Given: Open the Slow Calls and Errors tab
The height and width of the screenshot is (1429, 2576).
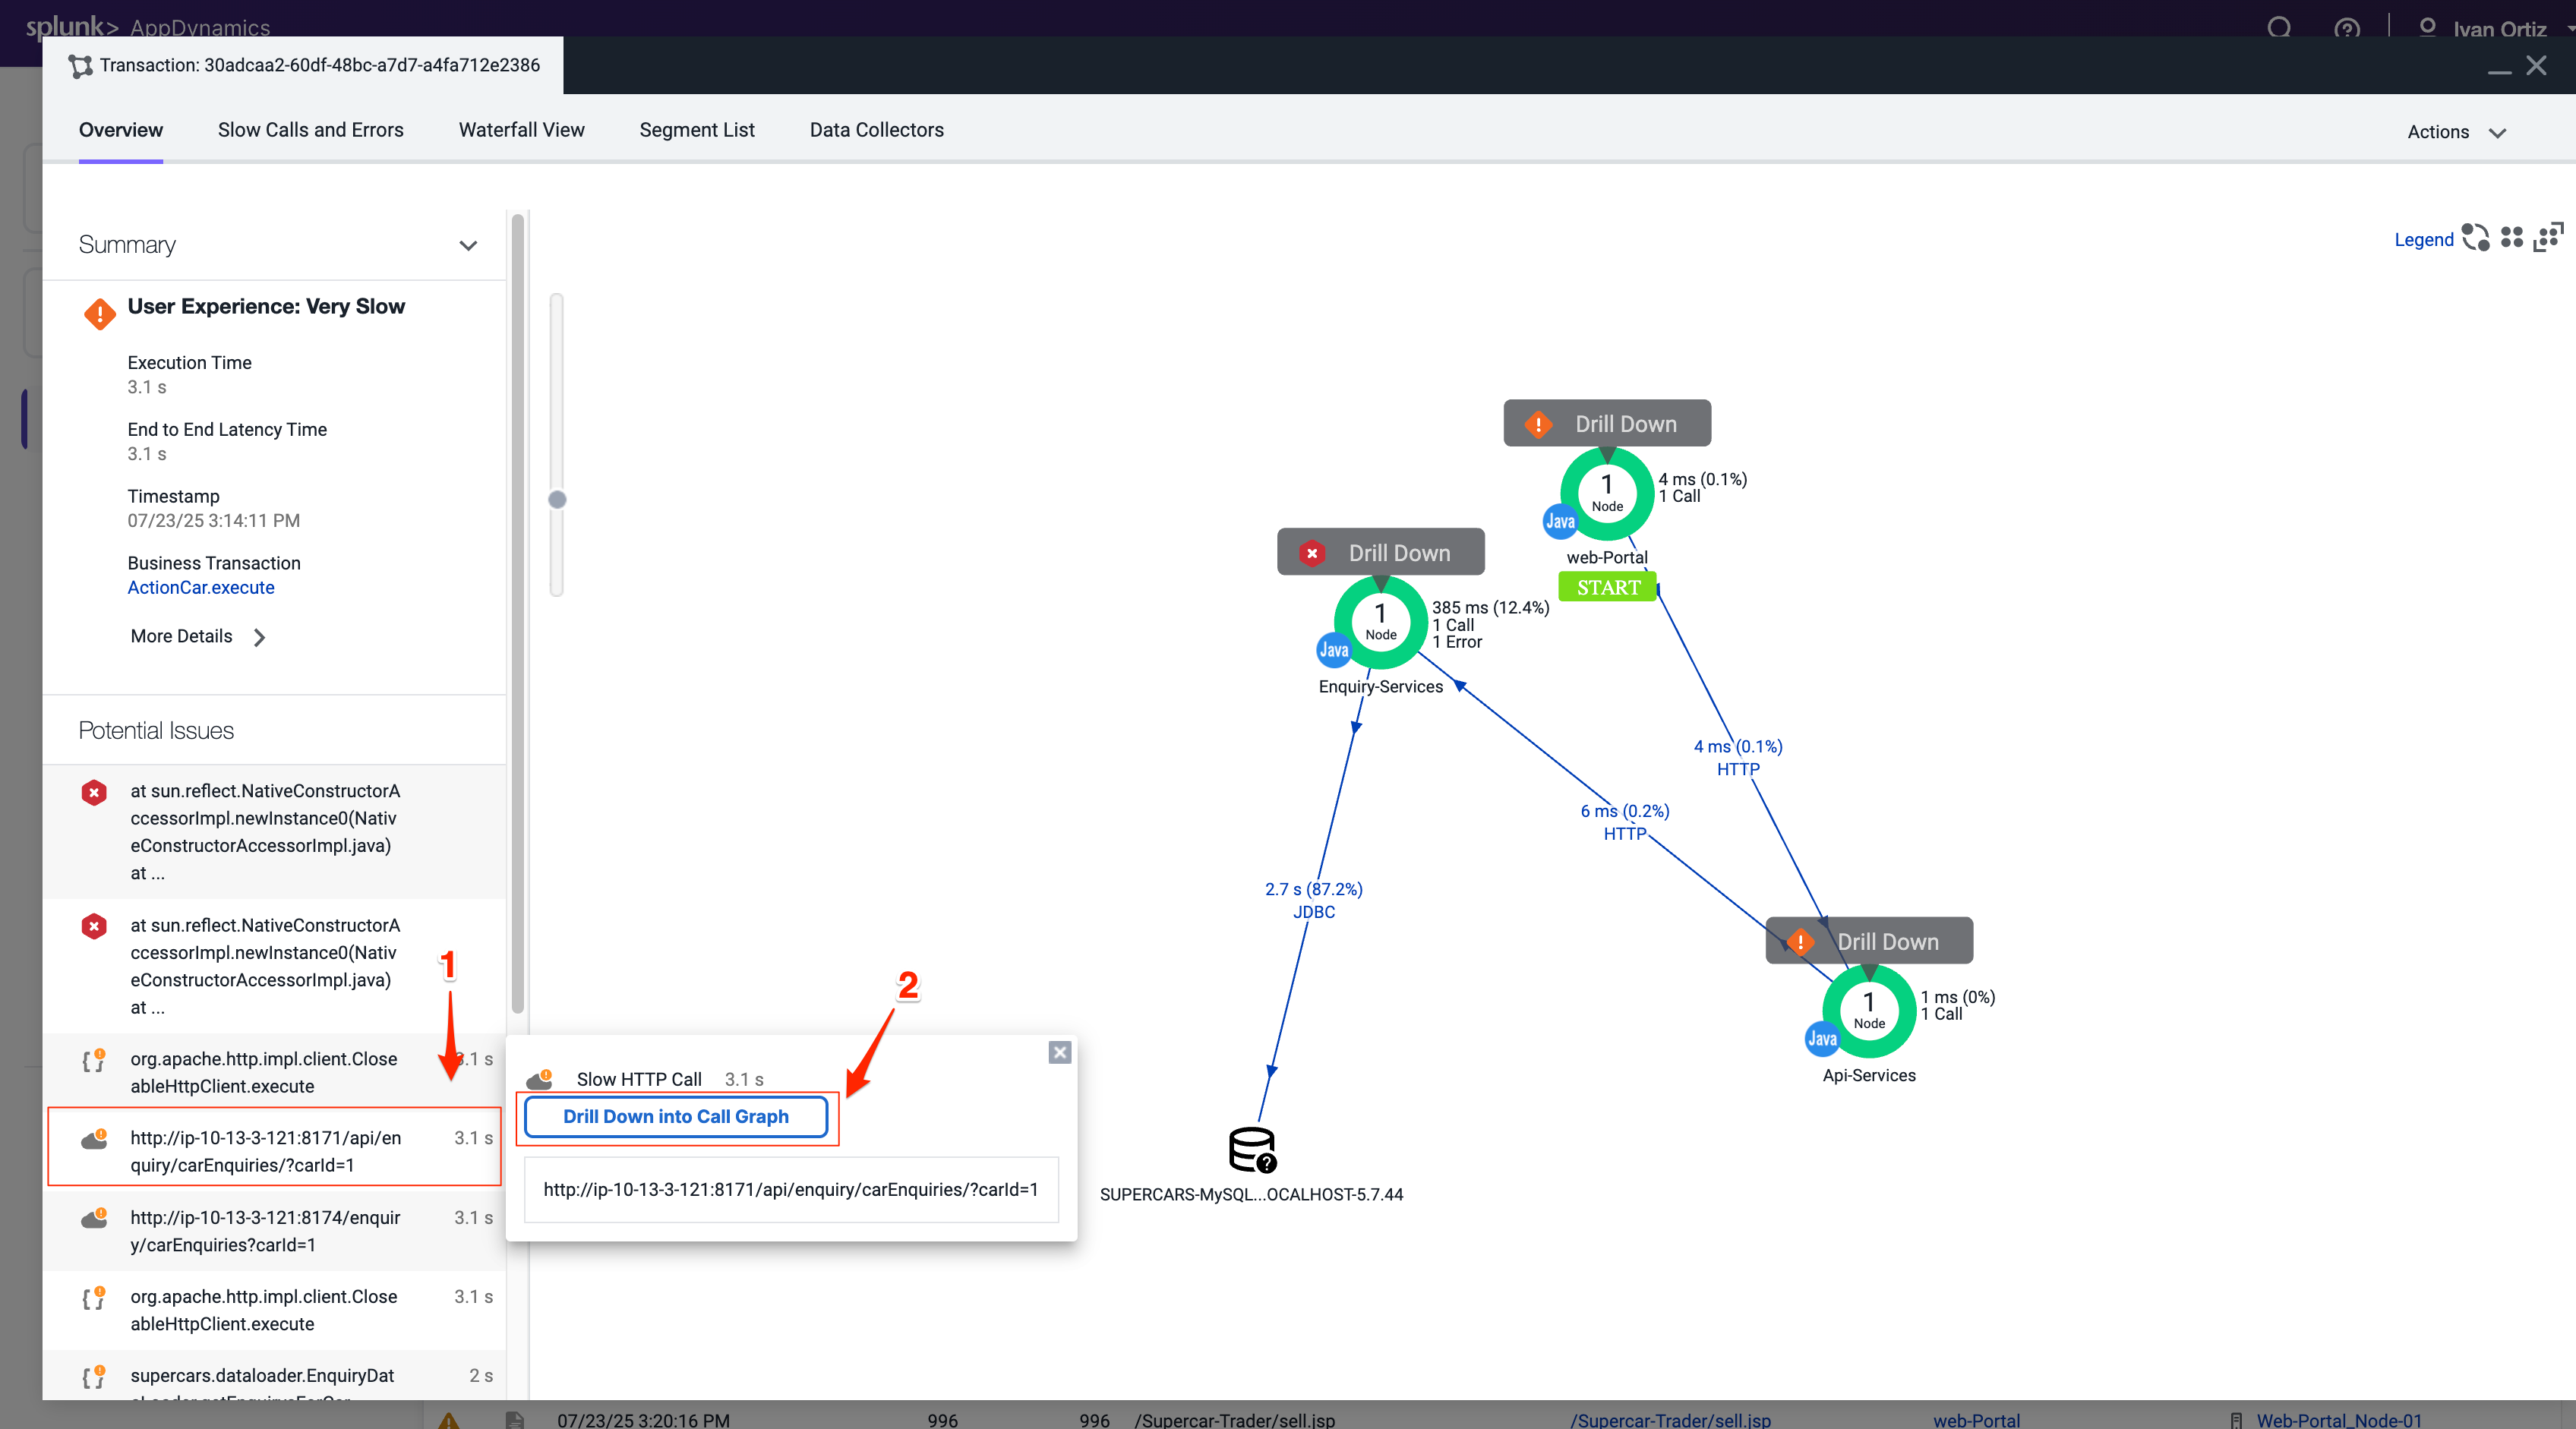Looking at the screenshot, I should point(310,130).
